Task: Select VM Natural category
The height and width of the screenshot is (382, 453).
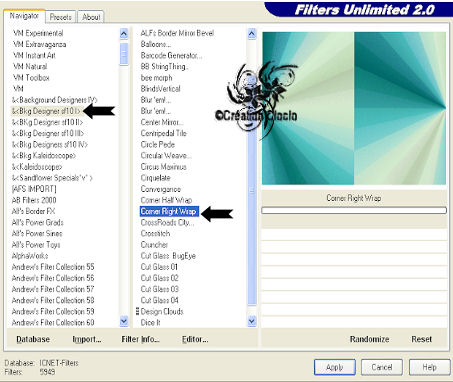Action: (30, 67)
